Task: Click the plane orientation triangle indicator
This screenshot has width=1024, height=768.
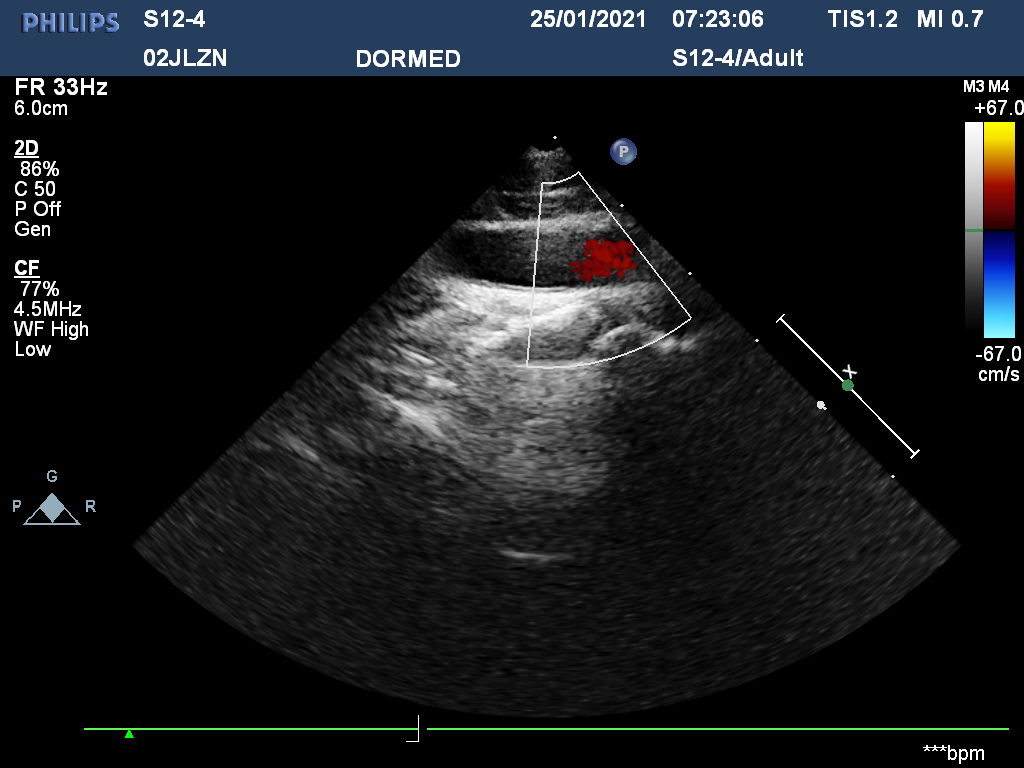Action: tap(53, 509)
